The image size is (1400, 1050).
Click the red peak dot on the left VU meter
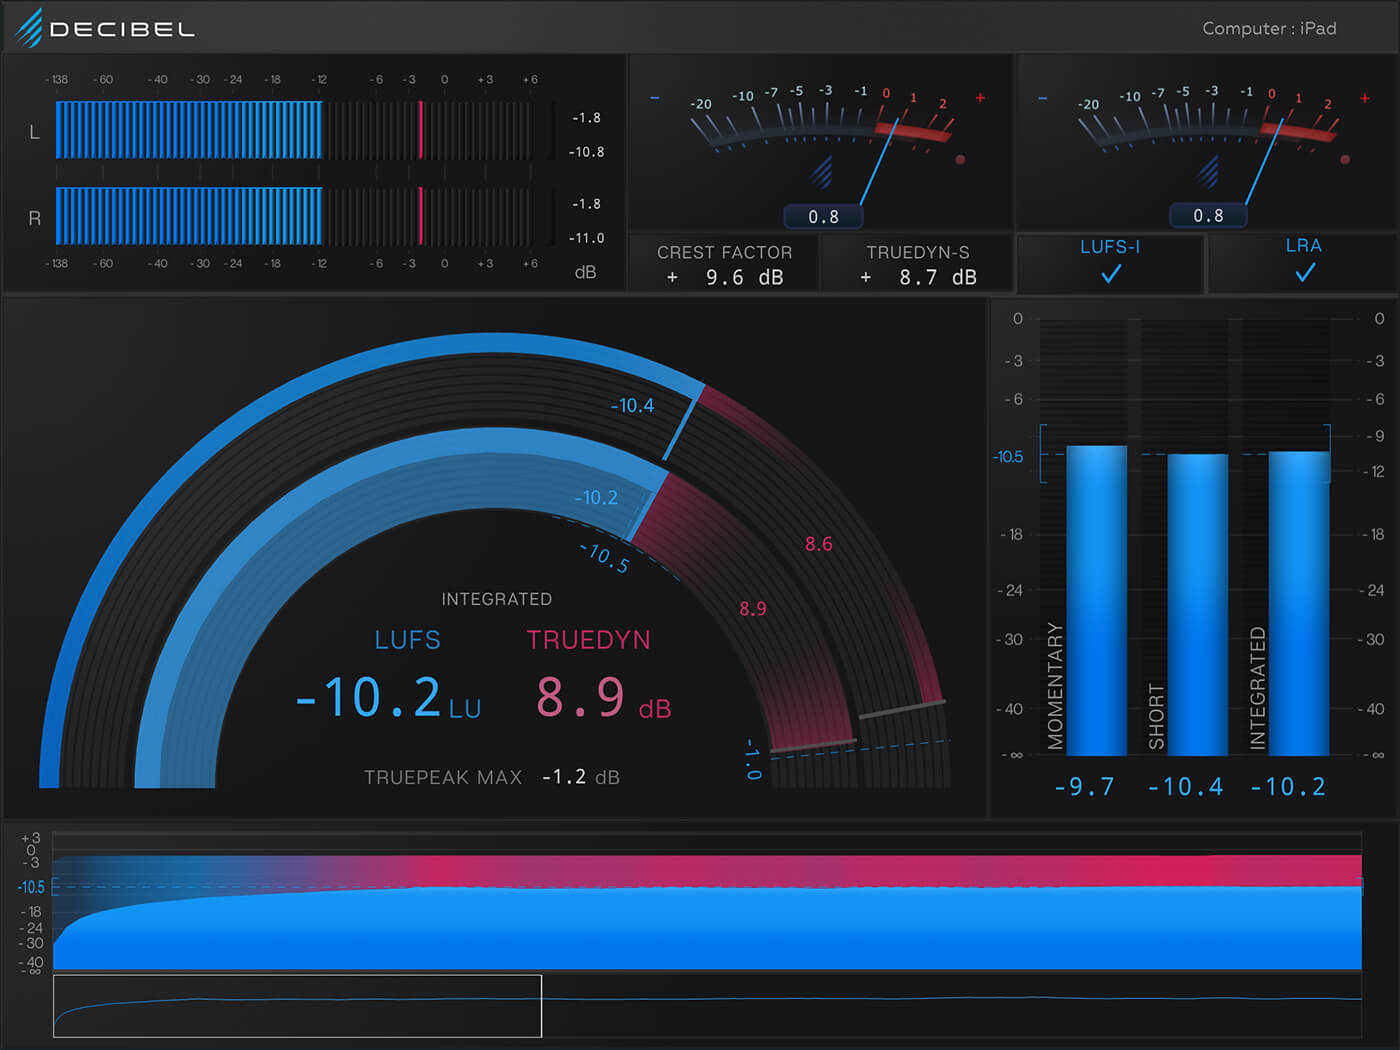(x=961, y=157)
